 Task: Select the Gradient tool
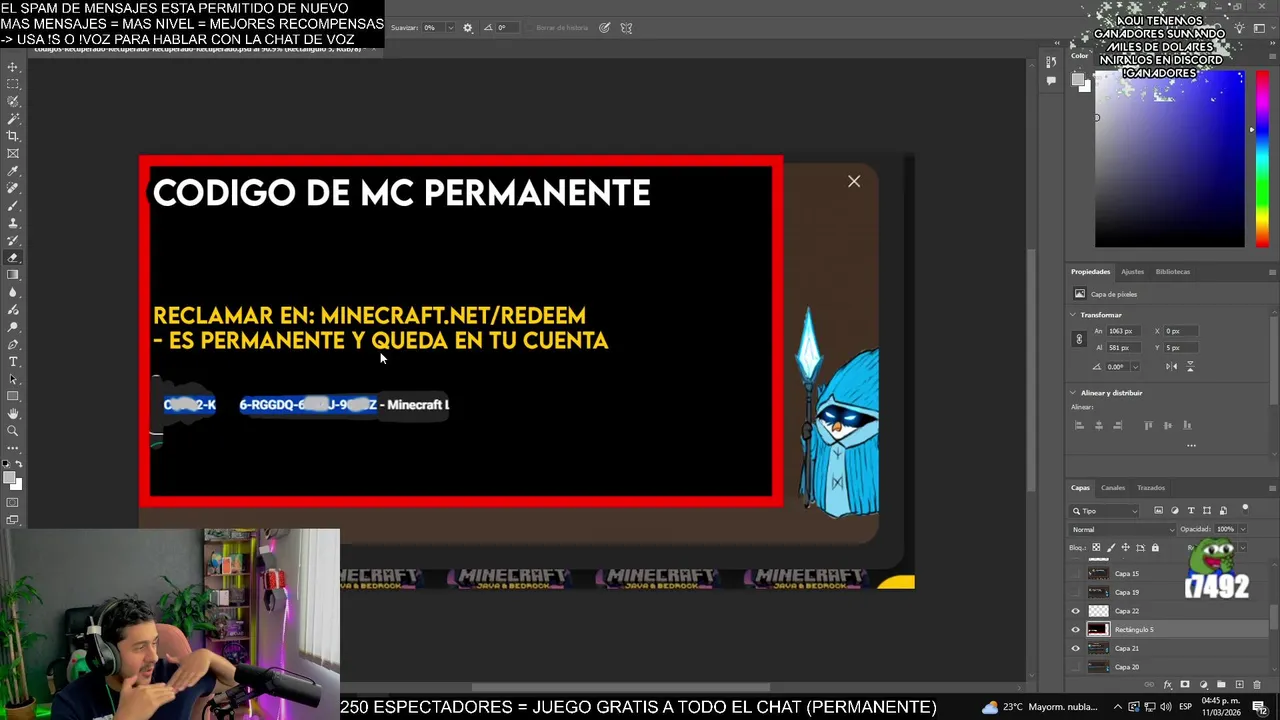pyautogui.click(x=13, y=275)
